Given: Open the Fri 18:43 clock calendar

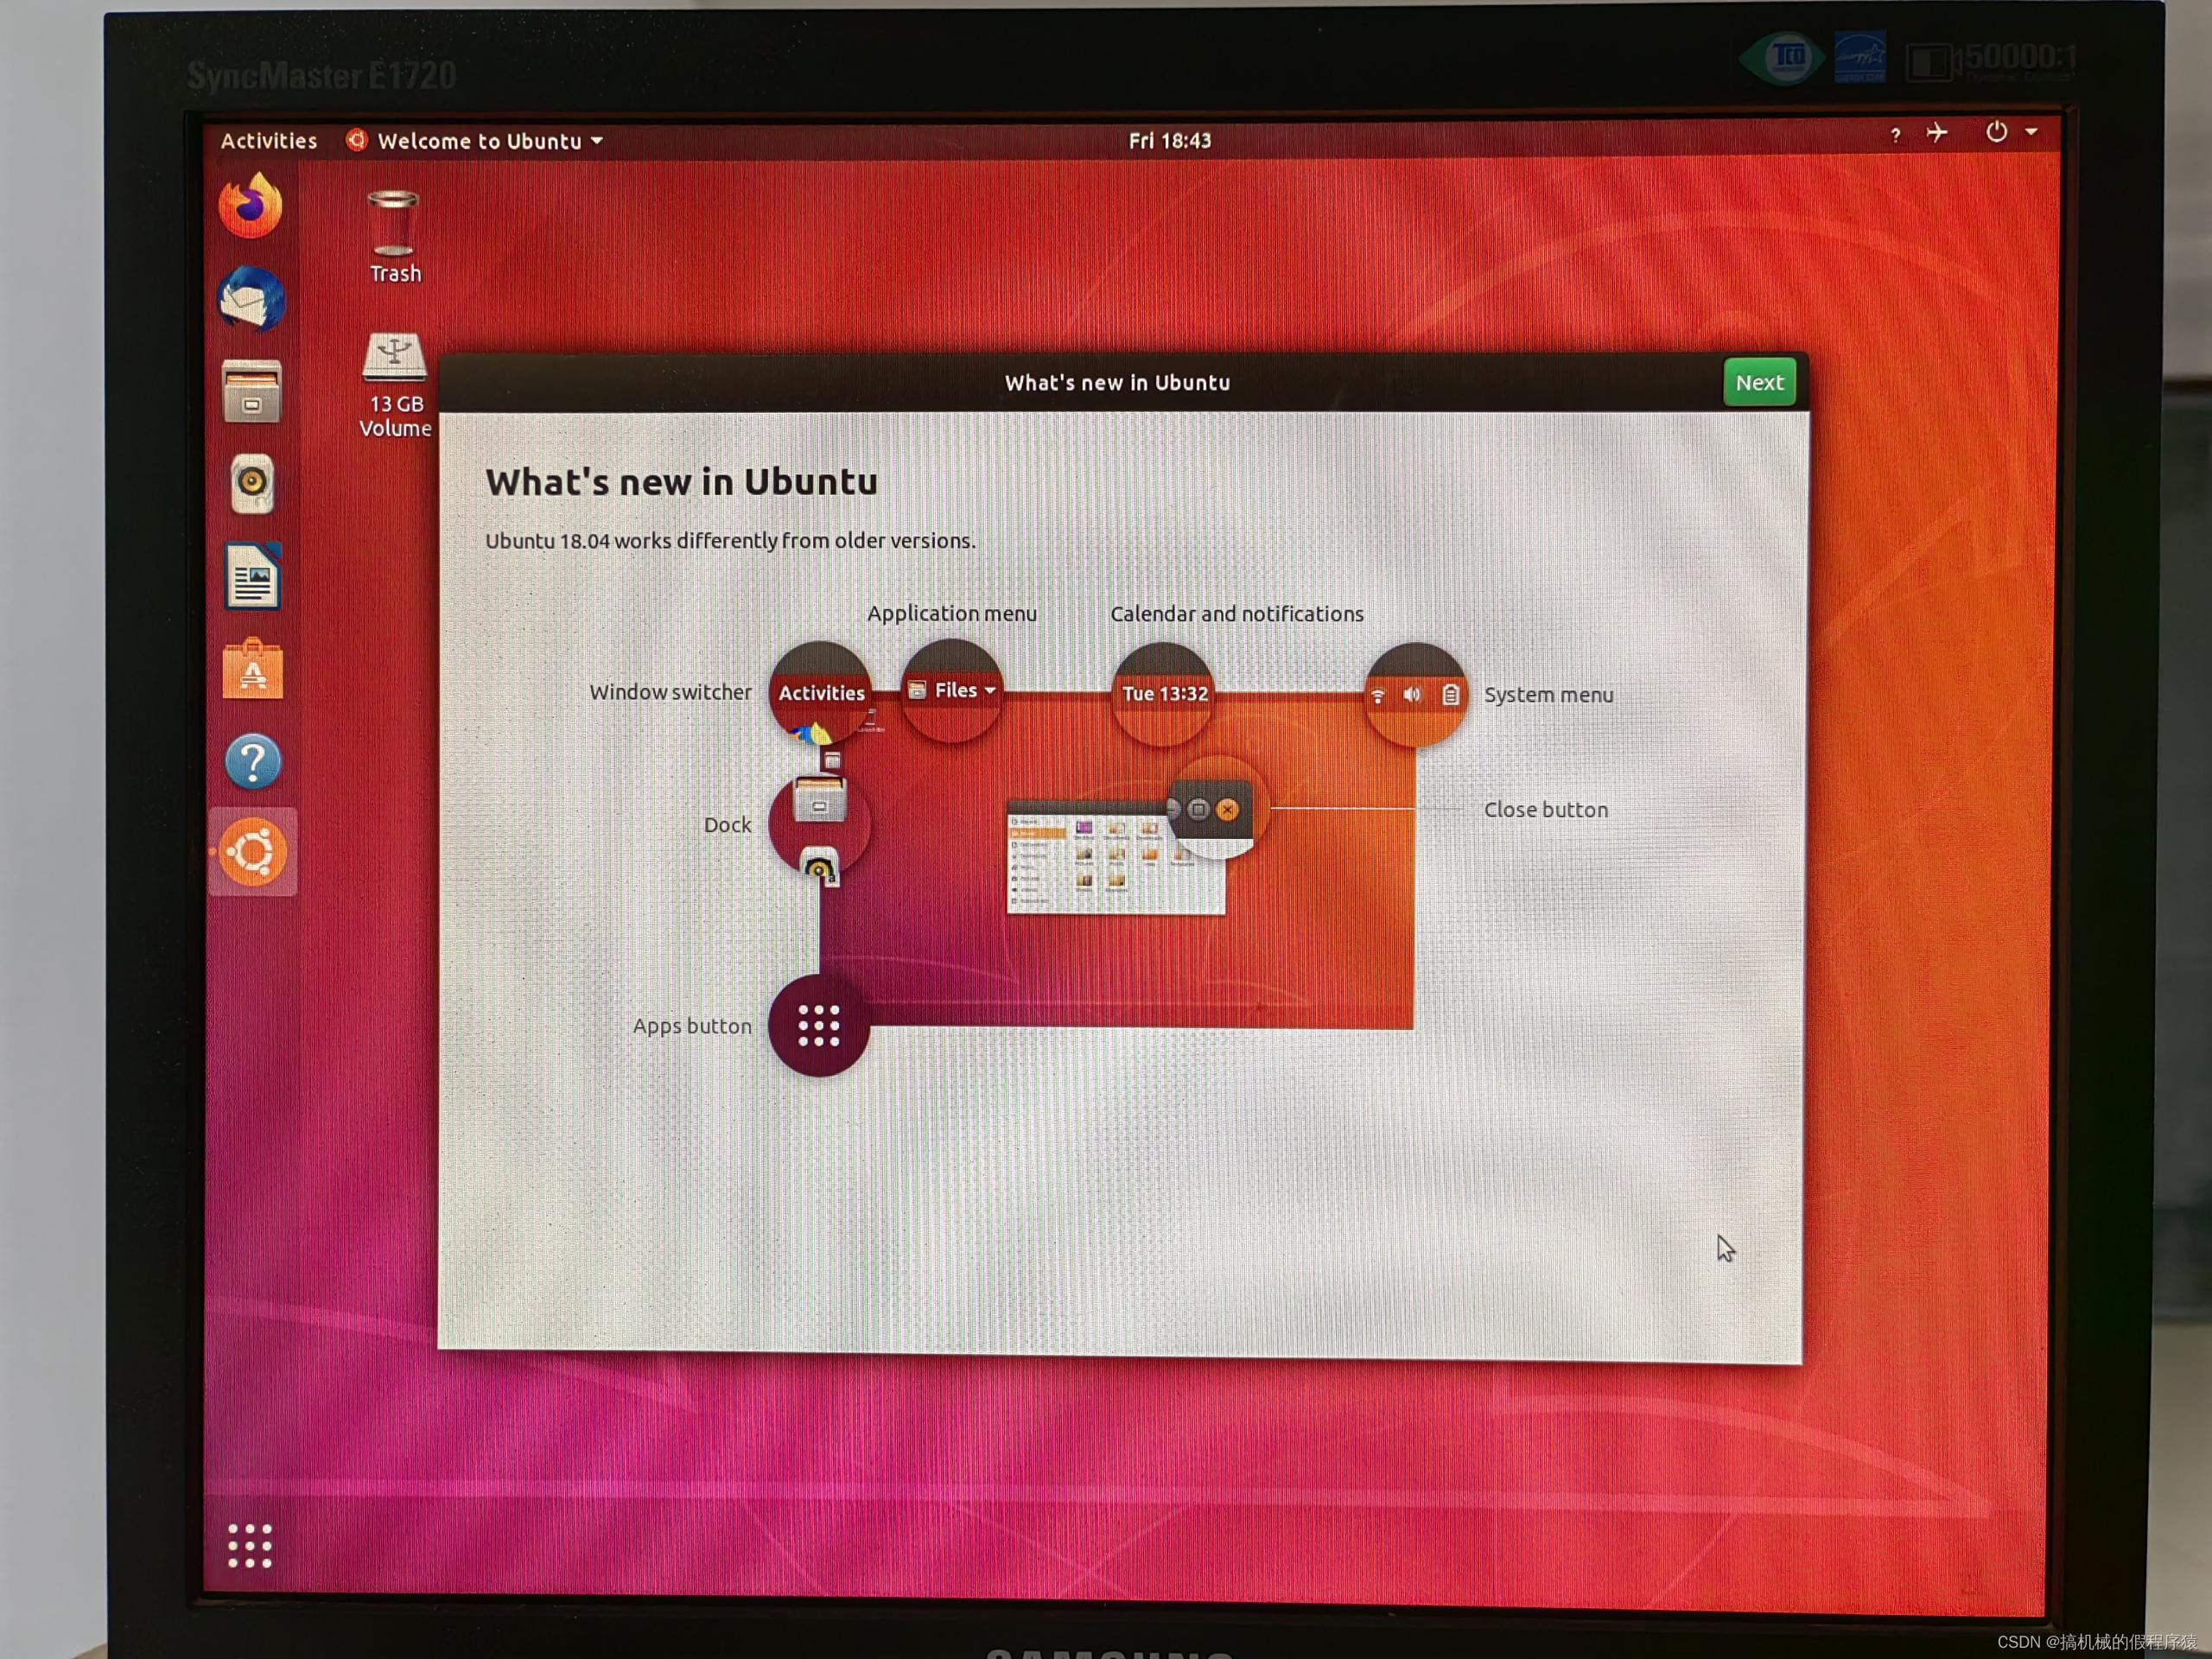Looking at the screenshot, I should (1169, 141).
